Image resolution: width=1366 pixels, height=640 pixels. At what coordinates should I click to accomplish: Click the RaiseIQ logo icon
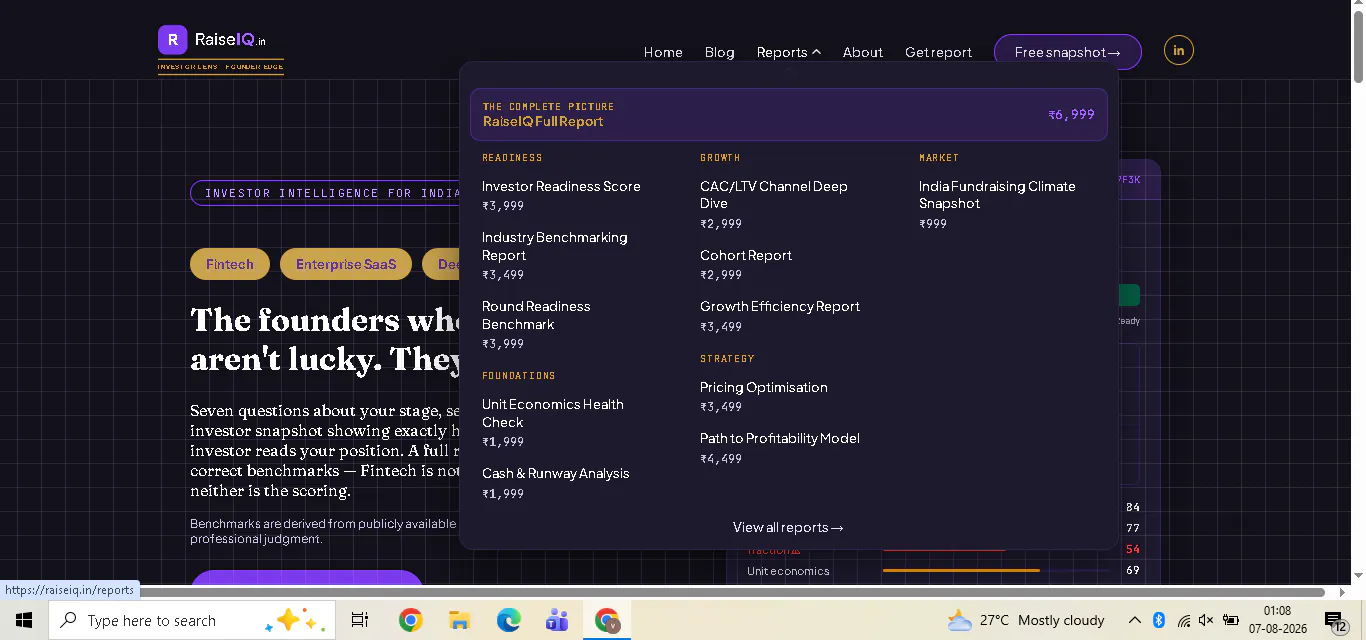[173, 40]
